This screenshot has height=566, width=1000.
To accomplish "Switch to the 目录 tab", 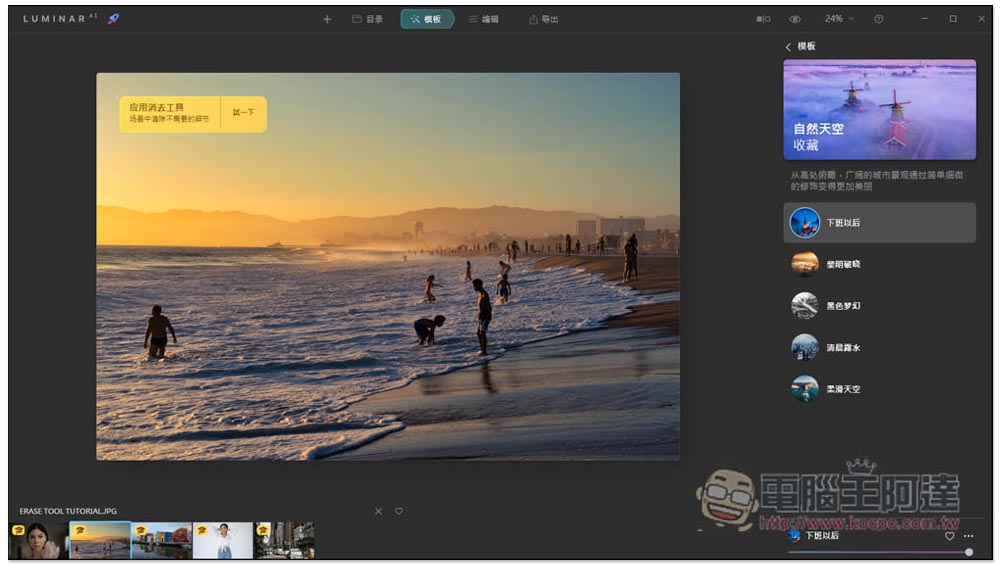I will click(x=368, y=19).
